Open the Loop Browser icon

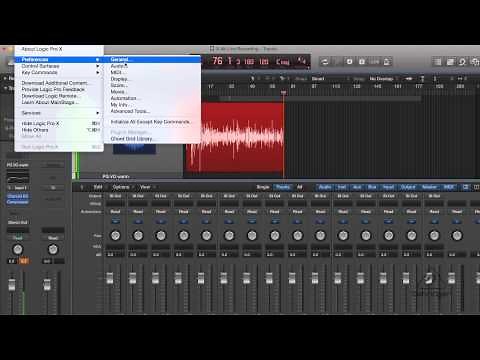[462, 62]
